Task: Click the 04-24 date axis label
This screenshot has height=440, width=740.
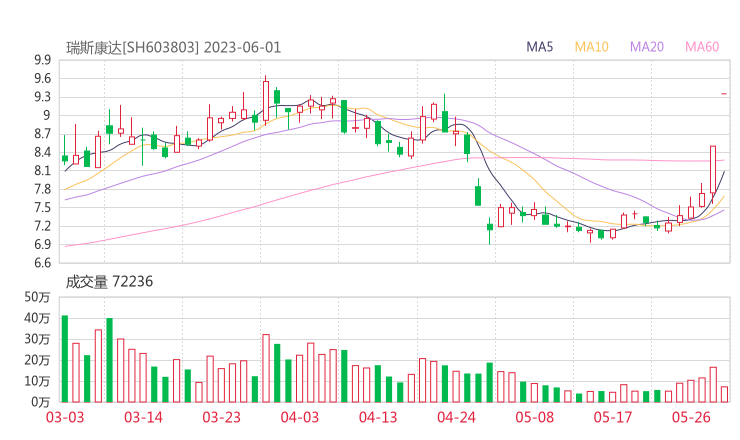Action: [x=456, y=417]
